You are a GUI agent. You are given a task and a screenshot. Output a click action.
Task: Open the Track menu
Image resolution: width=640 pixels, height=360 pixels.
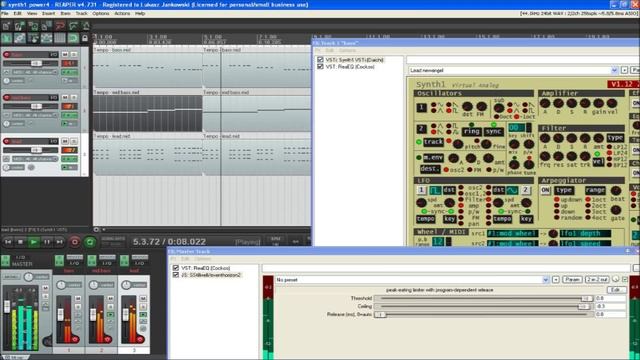coord(81,13)
